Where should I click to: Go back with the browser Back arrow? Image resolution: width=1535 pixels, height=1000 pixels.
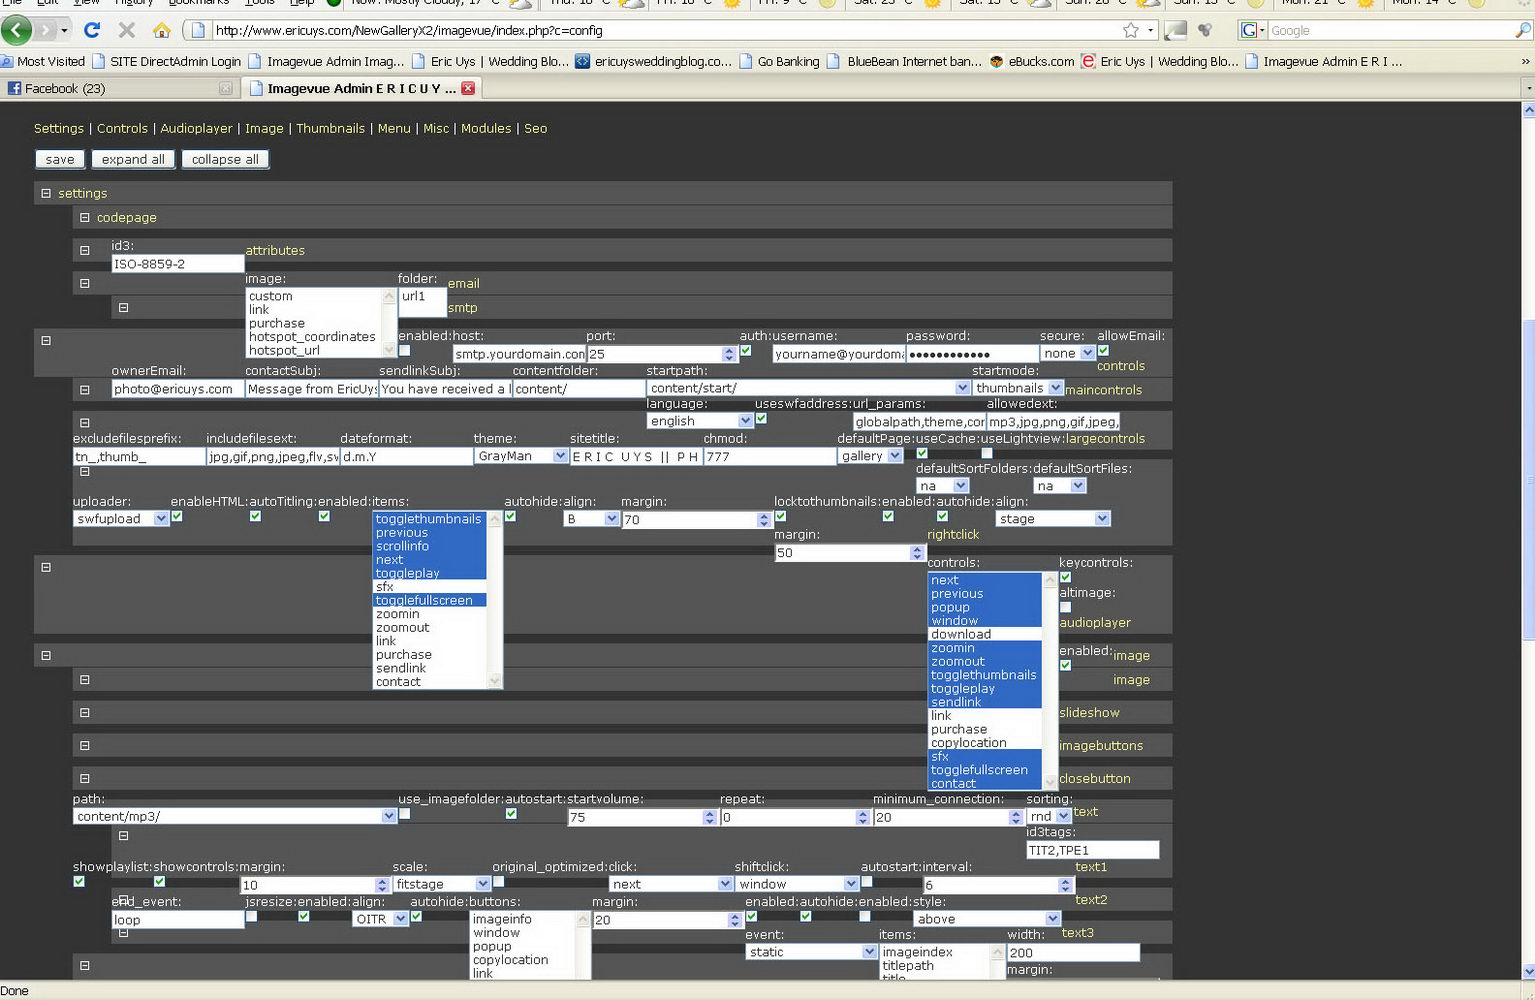[x=17, y=30]
